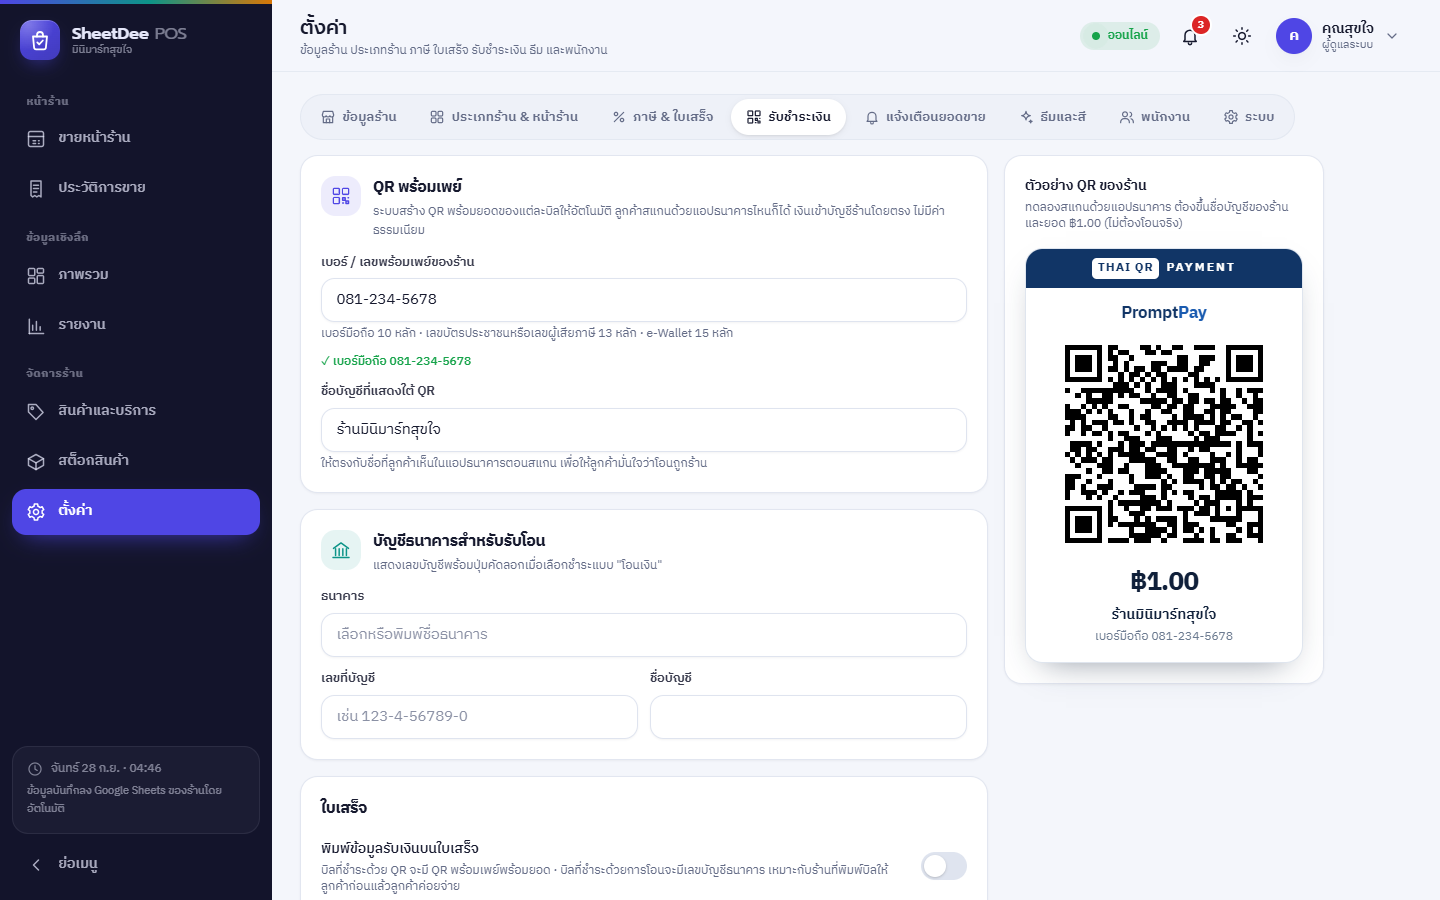Click the sample QR code image
This screenshot has height=900, width=1440.
click(x=1164, y=444)
